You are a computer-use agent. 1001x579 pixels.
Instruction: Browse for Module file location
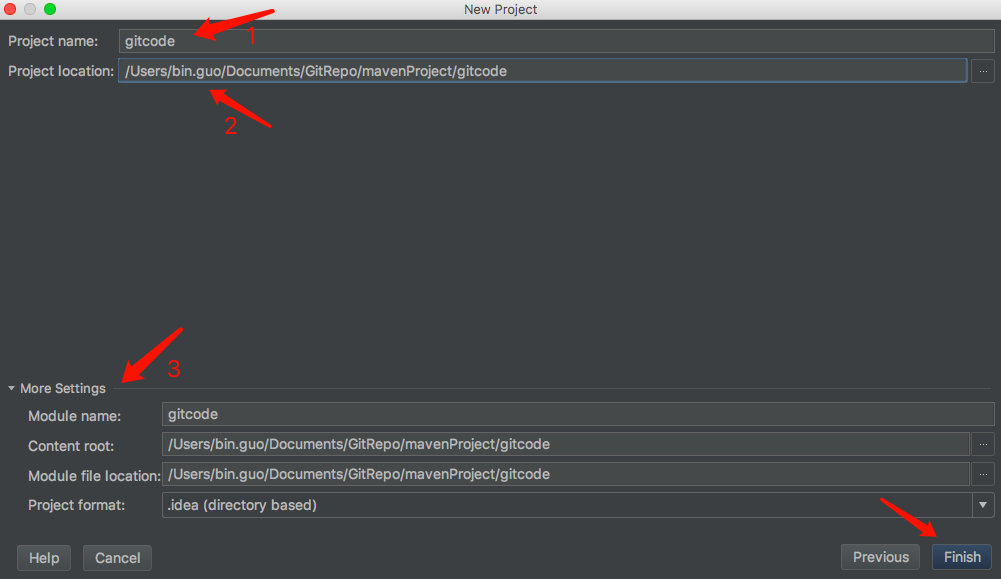click(x=983, y=474)
